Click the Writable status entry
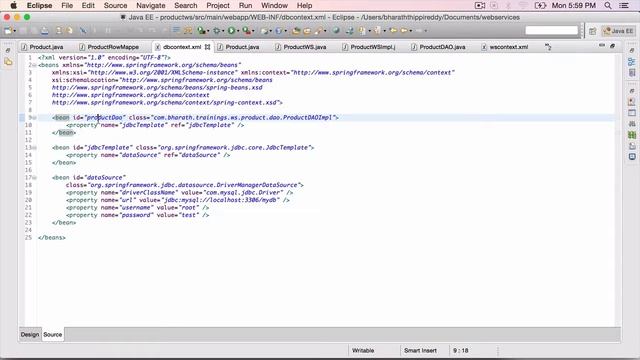 click(x=363, y=351)
